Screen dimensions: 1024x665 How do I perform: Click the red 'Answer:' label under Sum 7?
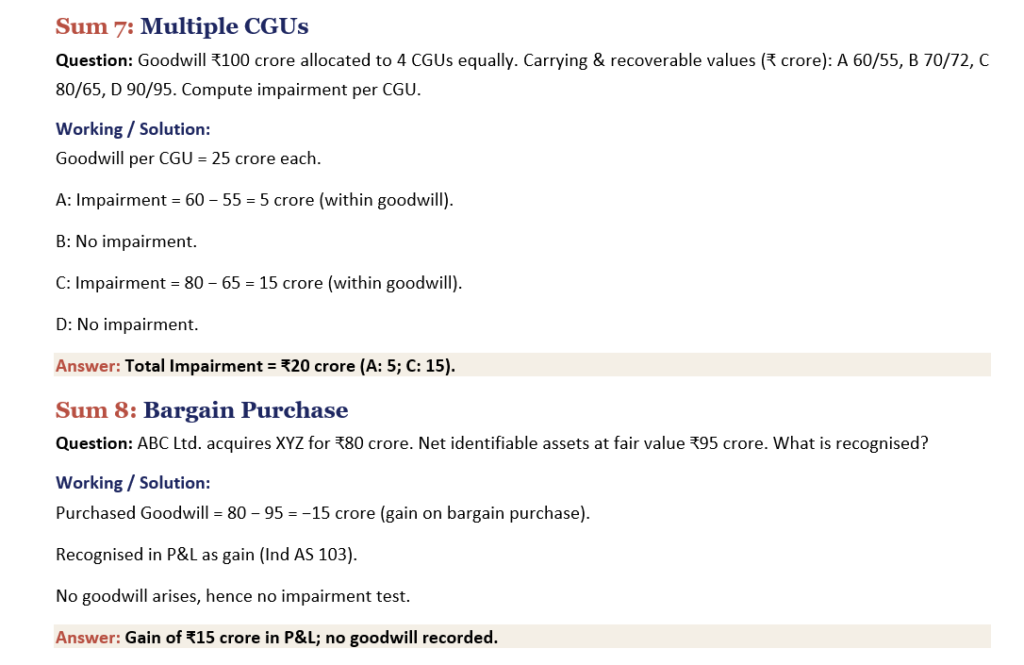[88, 366]
